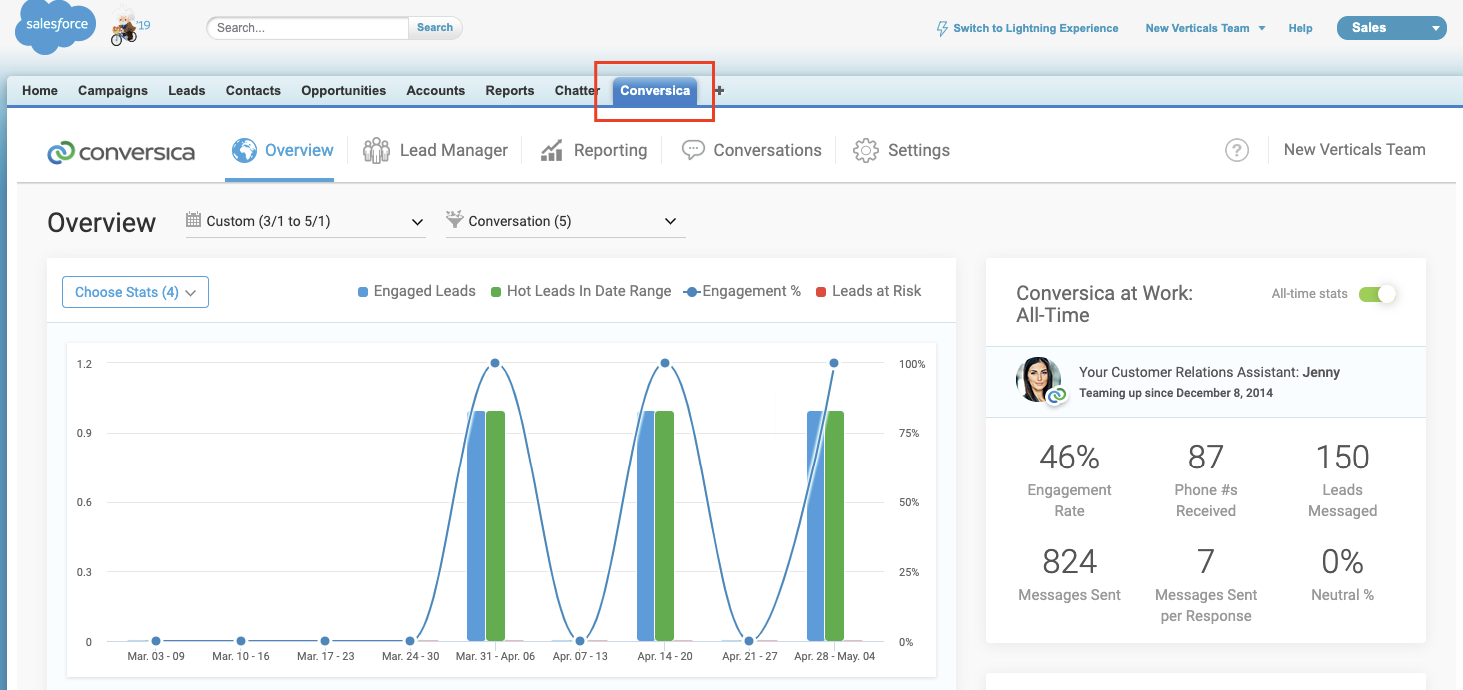This screenshot has width=1463, height=690.
Task: Switch to Lead Manager section
Action: tap(435, 150)
